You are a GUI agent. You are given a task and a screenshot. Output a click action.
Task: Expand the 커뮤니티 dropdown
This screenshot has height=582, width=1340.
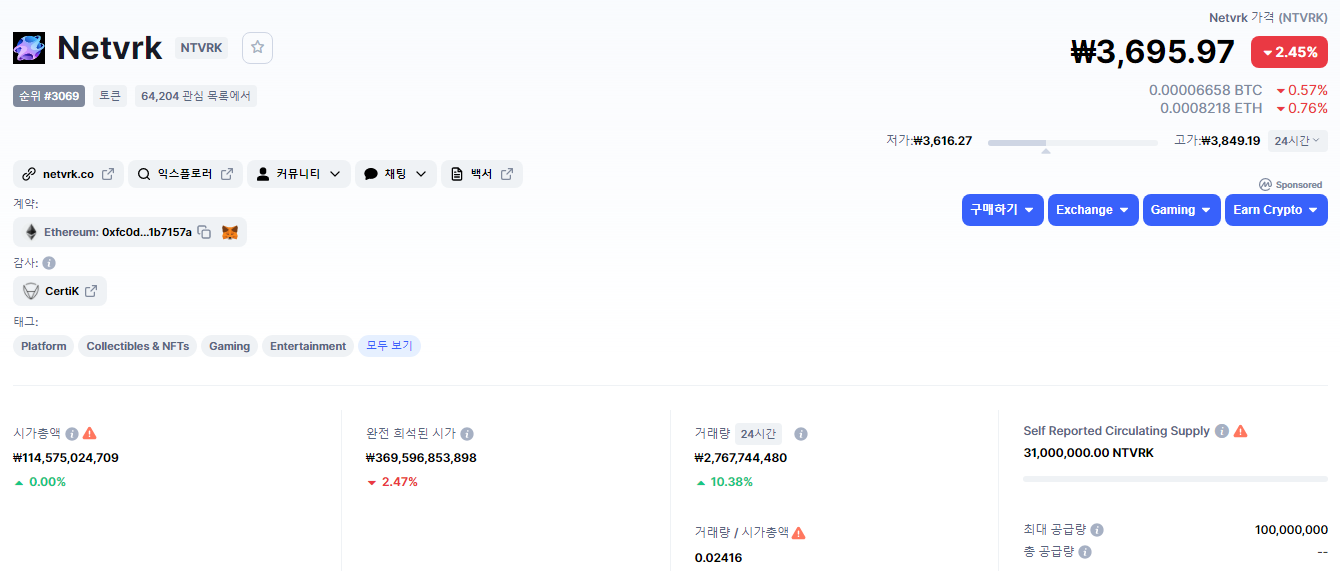298,174
